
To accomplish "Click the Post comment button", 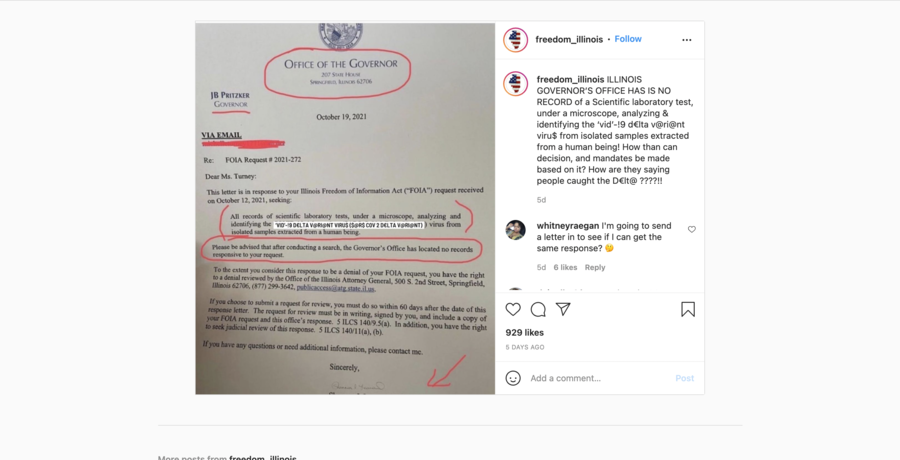I will [x=684, y=378].
